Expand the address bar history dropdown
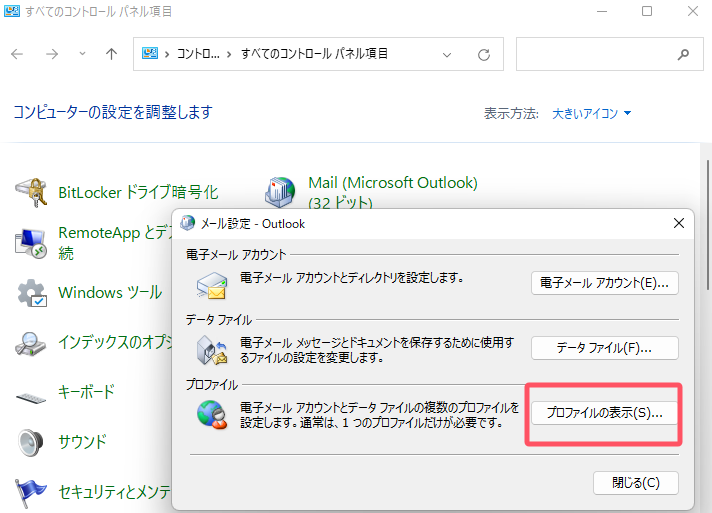This screenshot has width=712, height=513. tap(447, 55)
